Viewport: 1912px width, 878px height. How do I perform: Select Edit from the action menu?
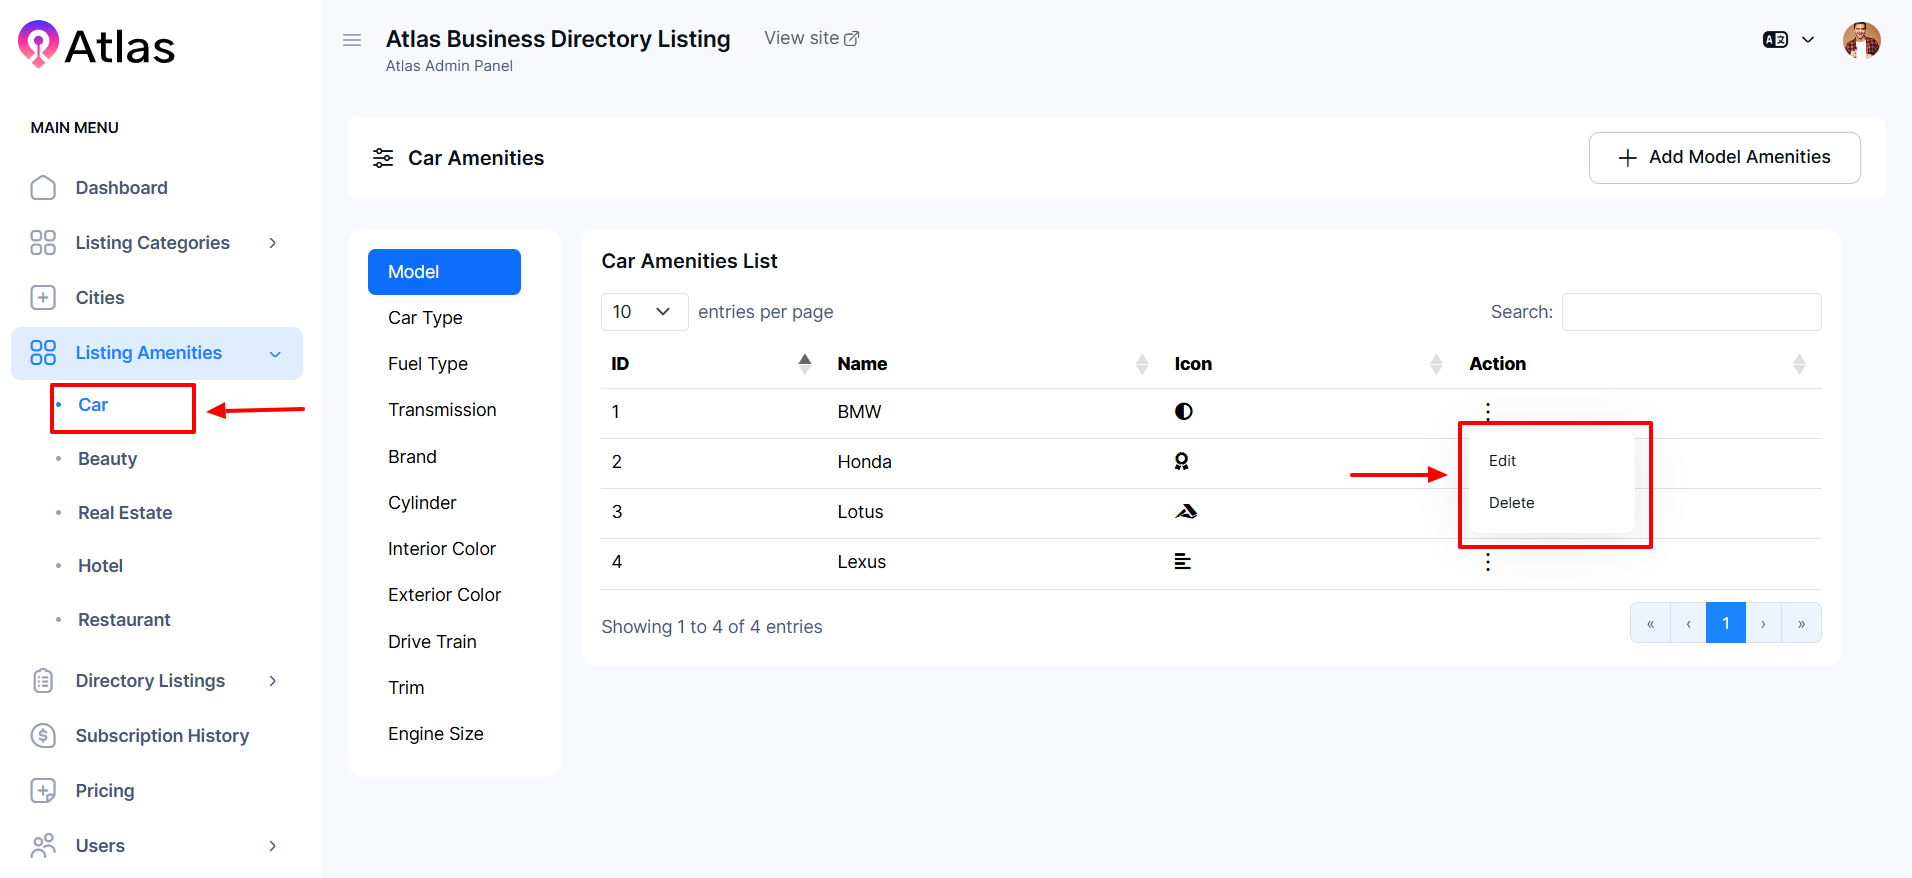pos(1502,461)
